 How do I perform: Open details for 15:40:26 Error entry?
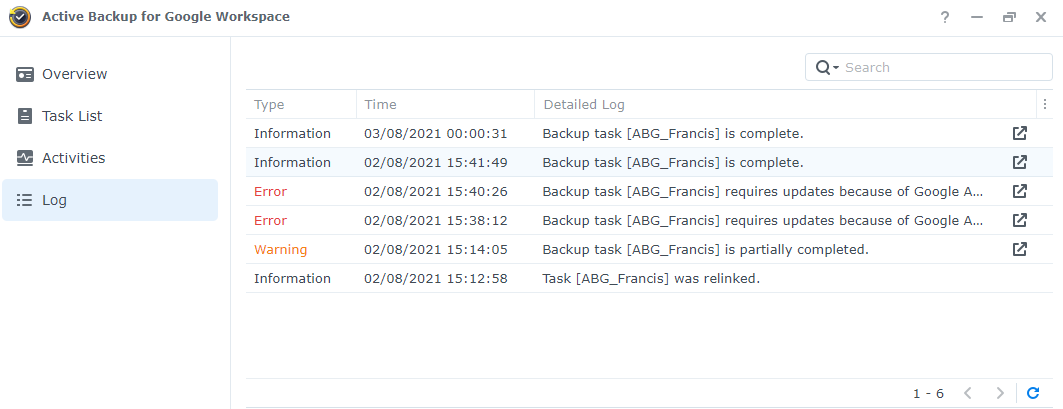[x=1019, y=192]
